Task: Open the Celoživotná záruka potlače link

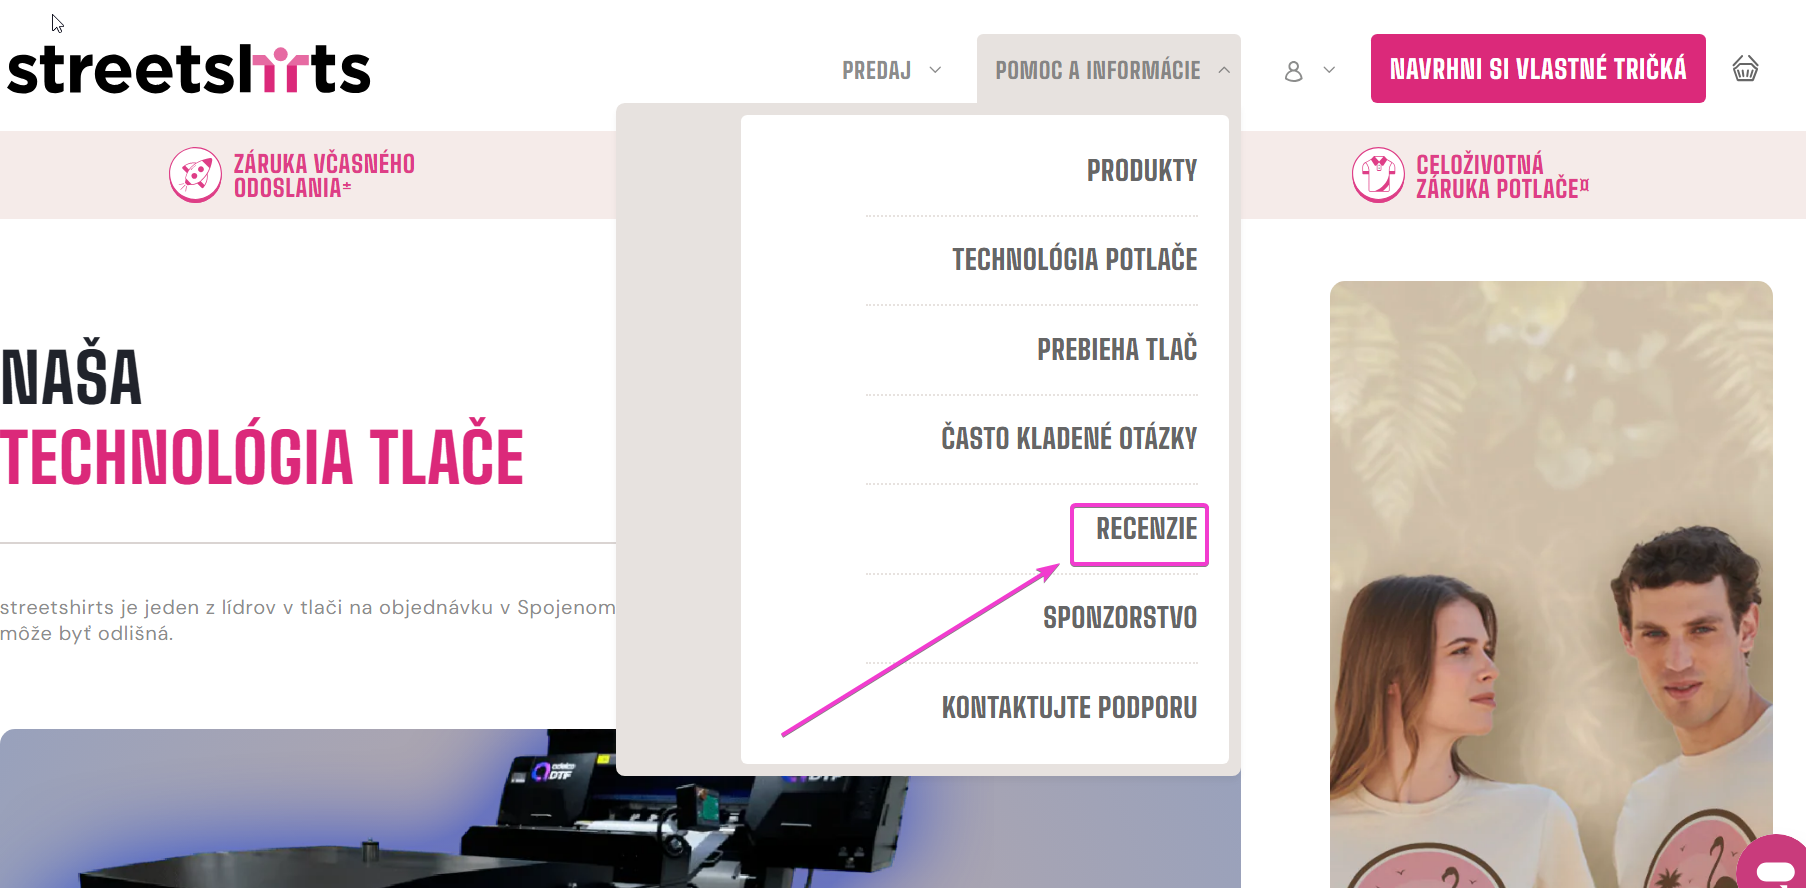Action: (x=1502, y=176)
